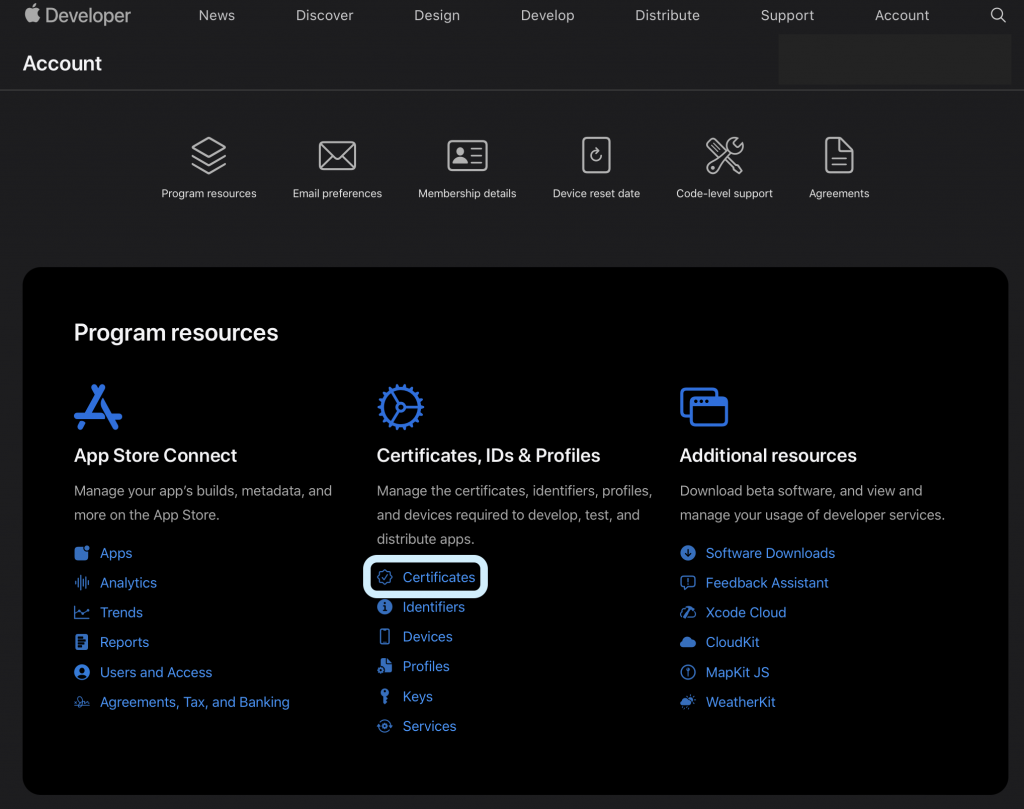Open the Identifiers link
This screenshot has height=809, width=1024.
(x=434, y=607)
